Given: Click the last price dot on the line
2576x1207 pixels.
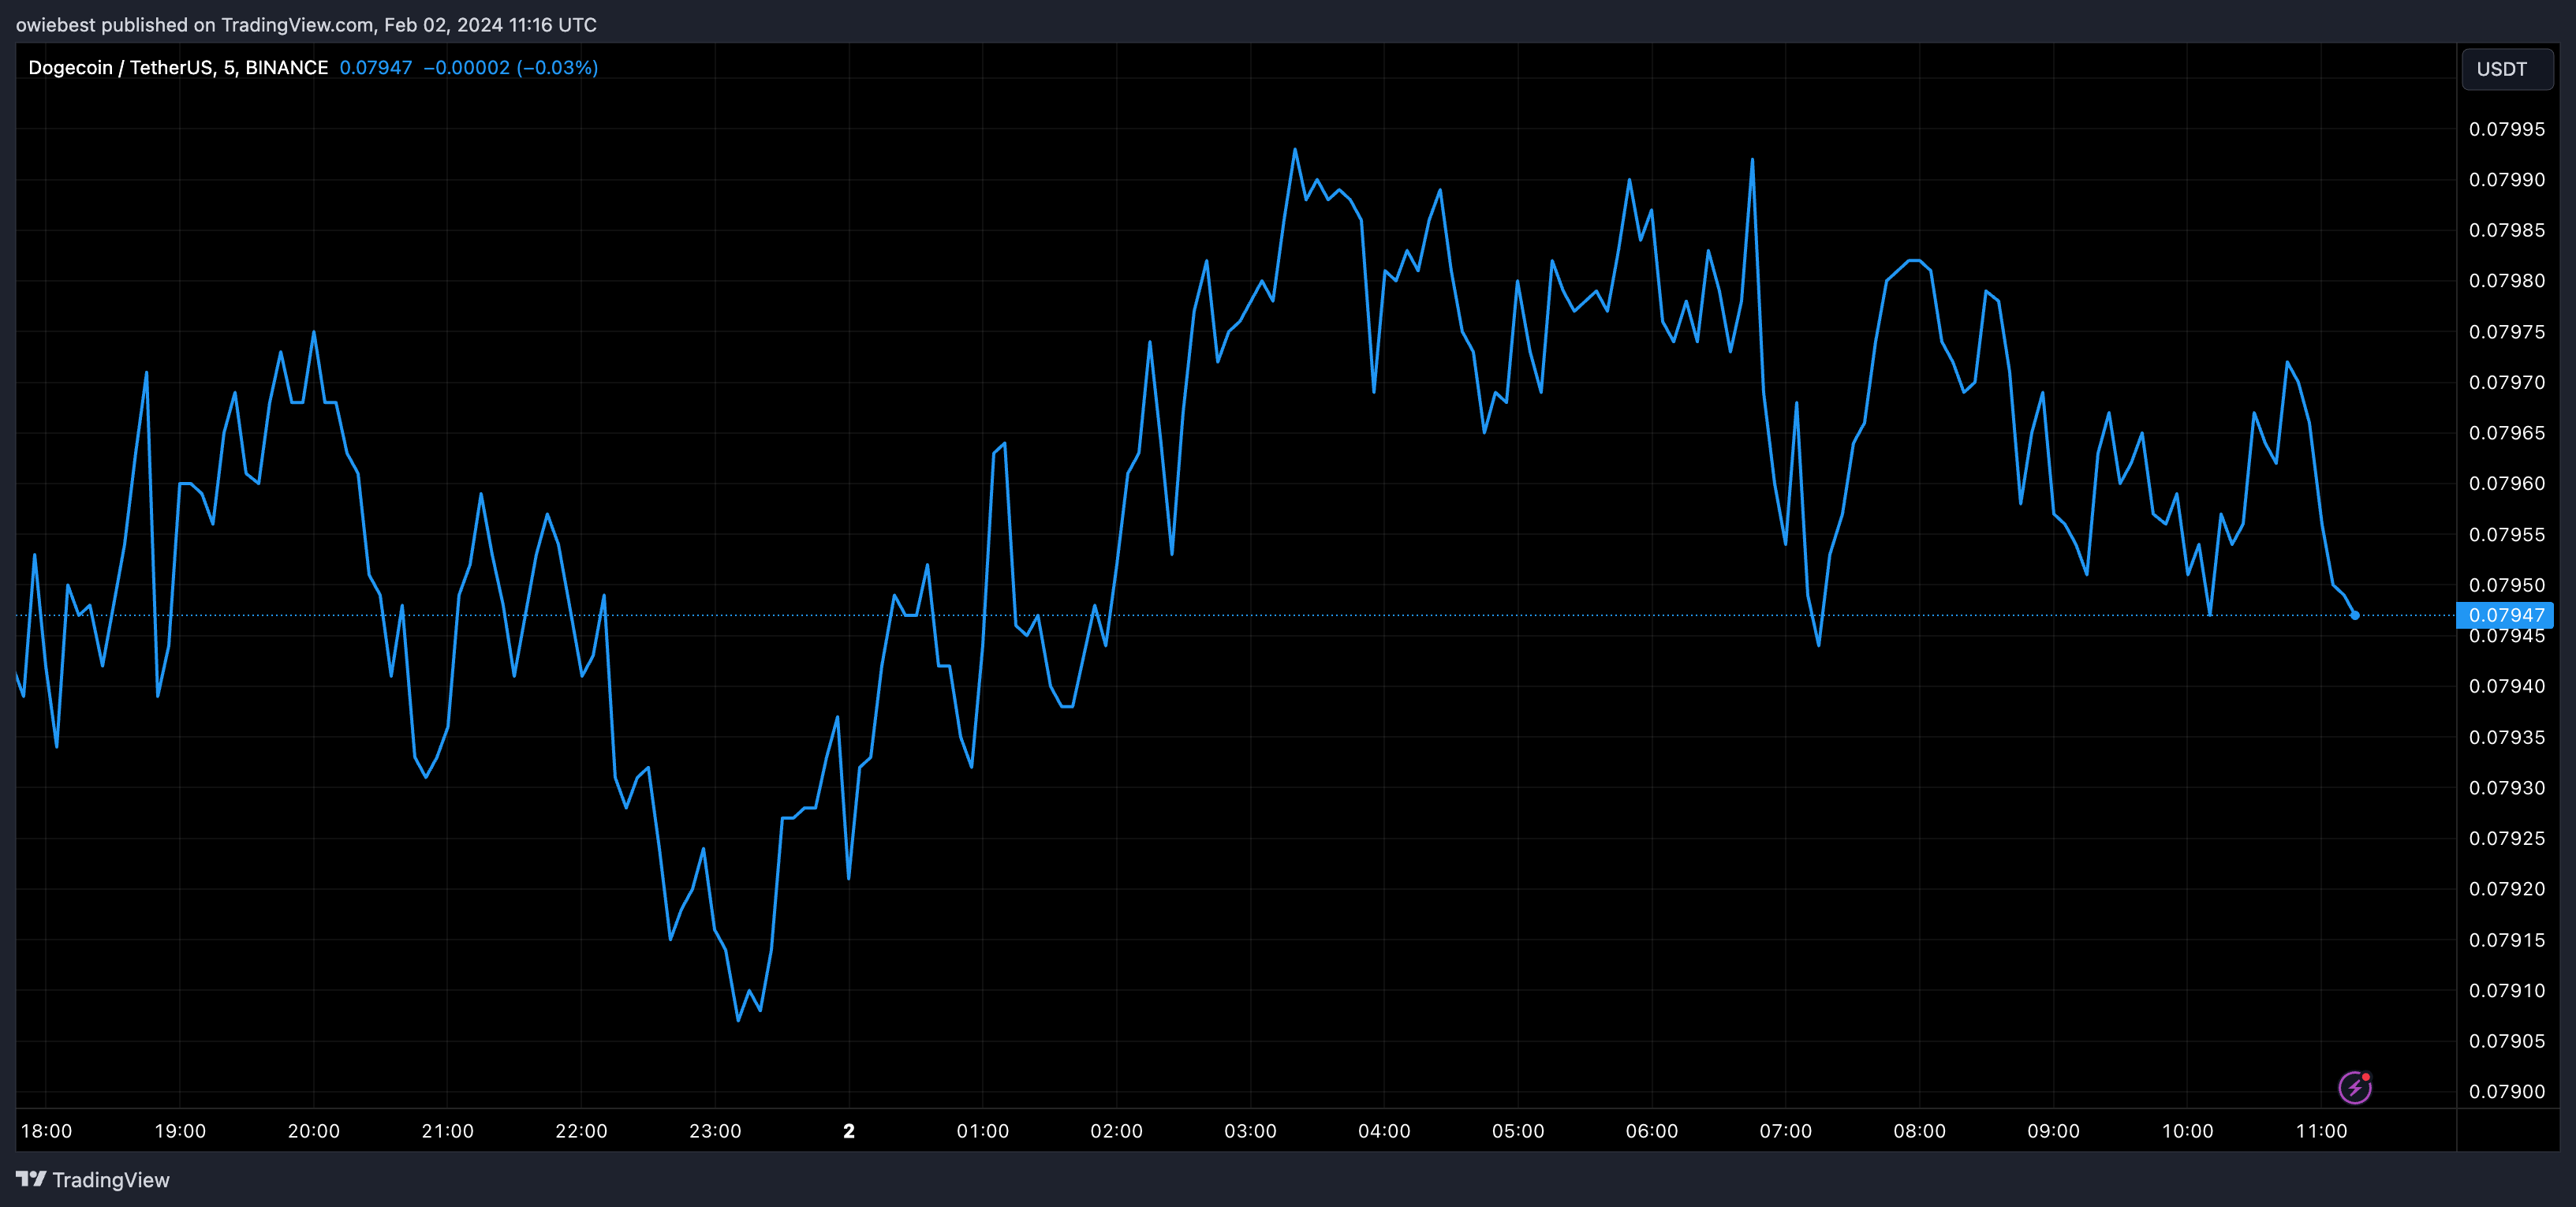Looking at the screenshot, I should coord(2355,615).
